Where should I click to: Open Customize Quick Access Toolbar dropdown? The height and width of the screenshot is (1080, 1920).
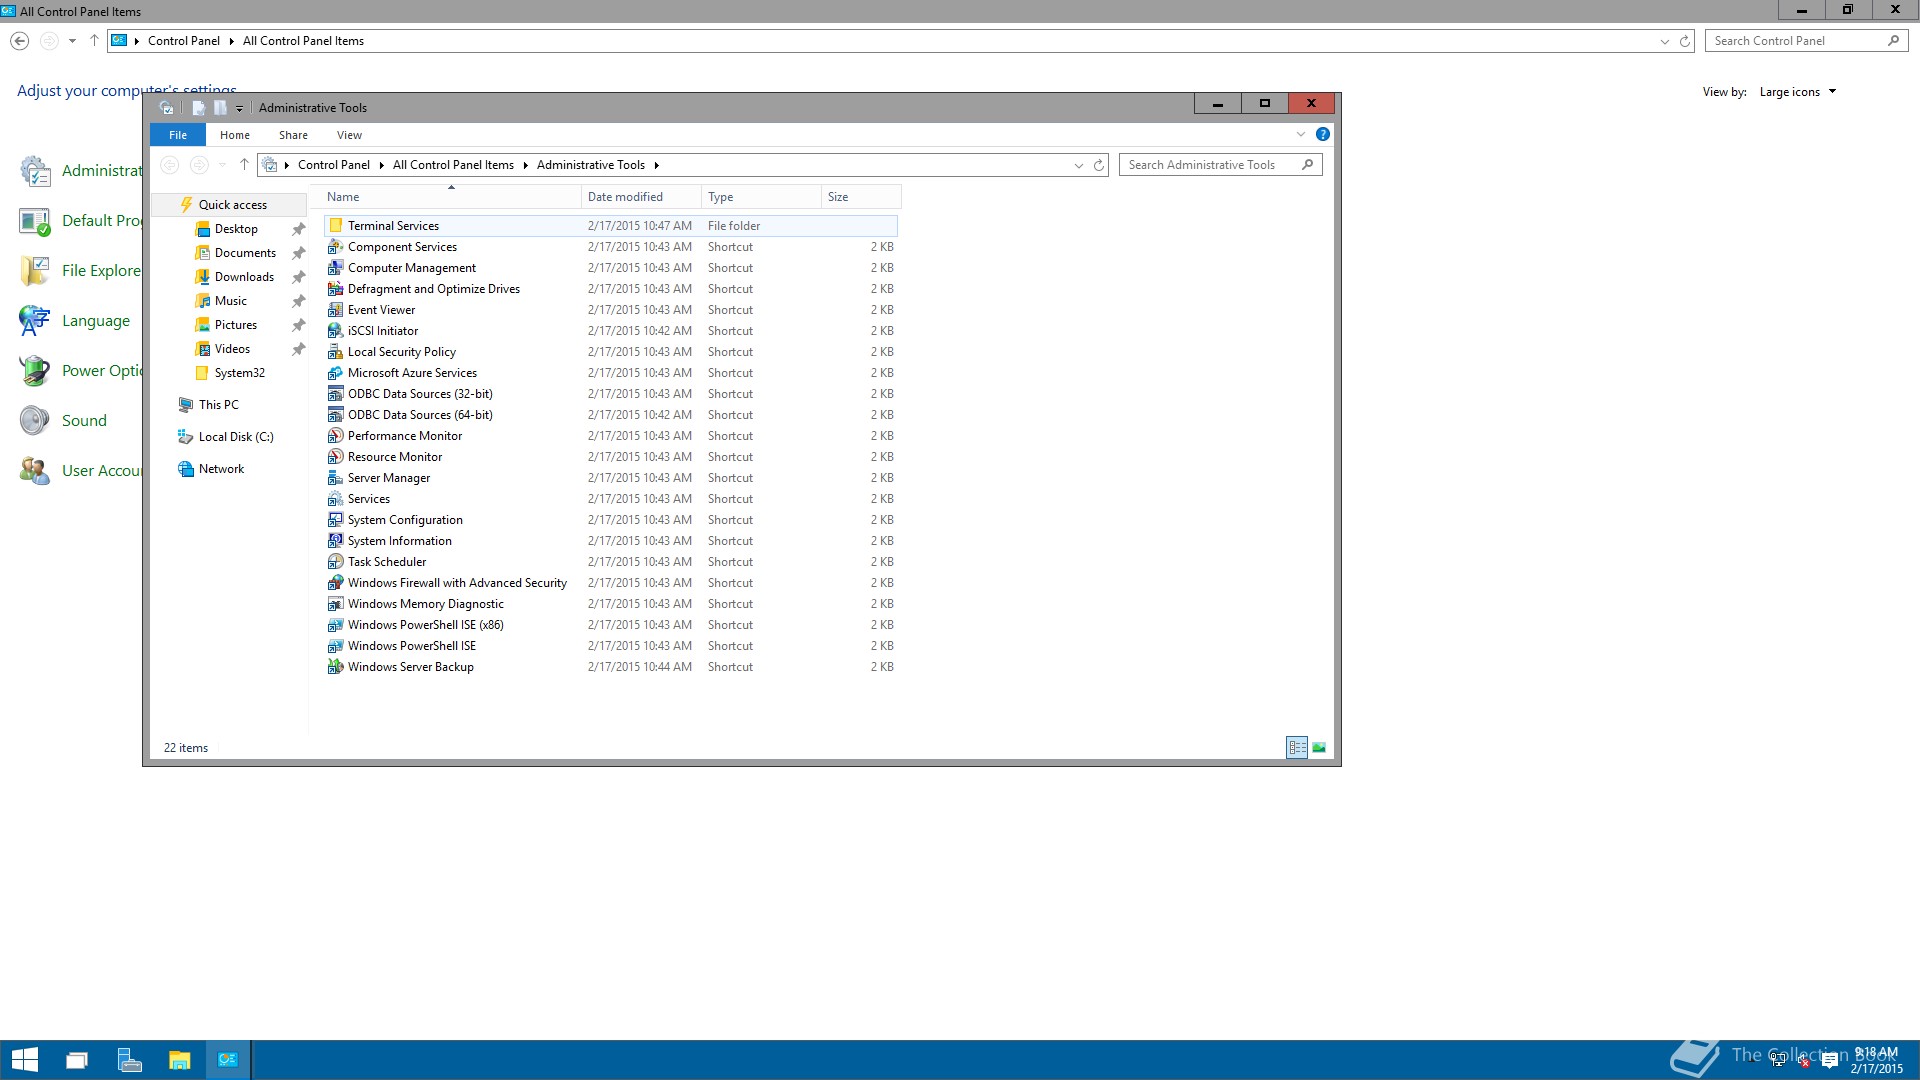tap(239, 108)
